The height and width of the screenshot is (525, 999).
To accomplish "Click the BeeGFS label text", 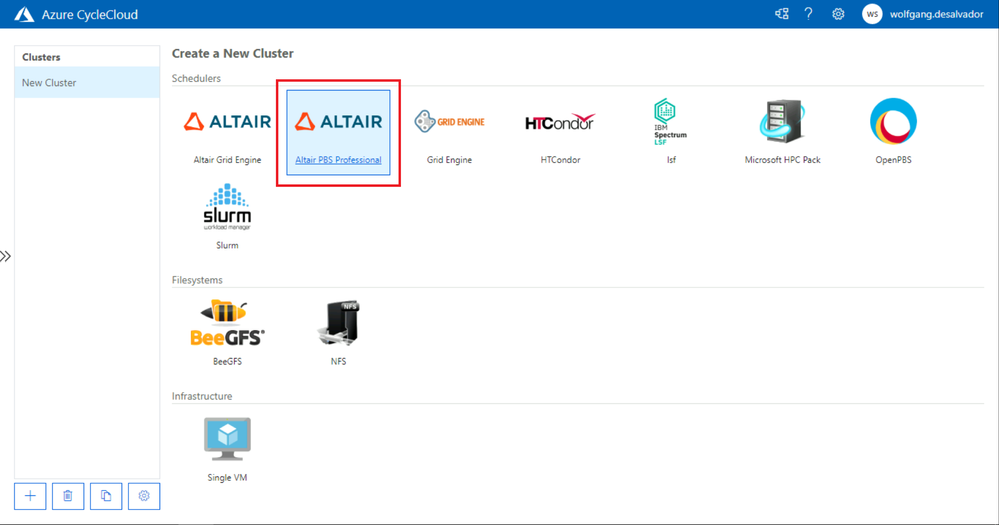I will (227, 361).
